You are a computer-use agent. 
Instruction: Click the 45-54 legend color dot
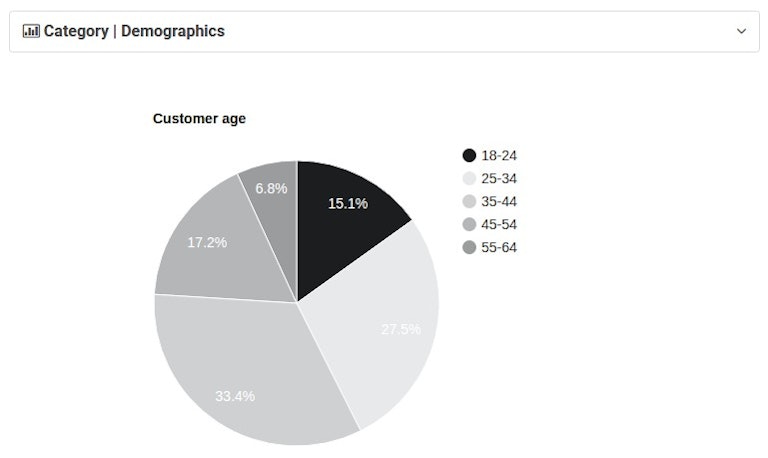[470, 224]
